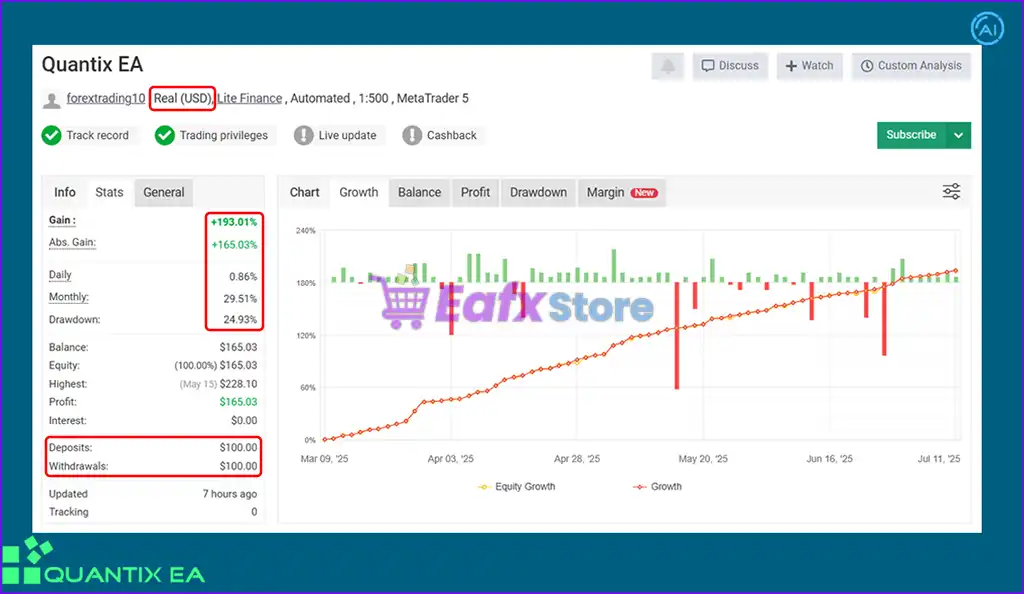The width and height of the screenshot is (1024, 594).
Task: Click the 24.93% drawdown value
Action: pos(240,320)
